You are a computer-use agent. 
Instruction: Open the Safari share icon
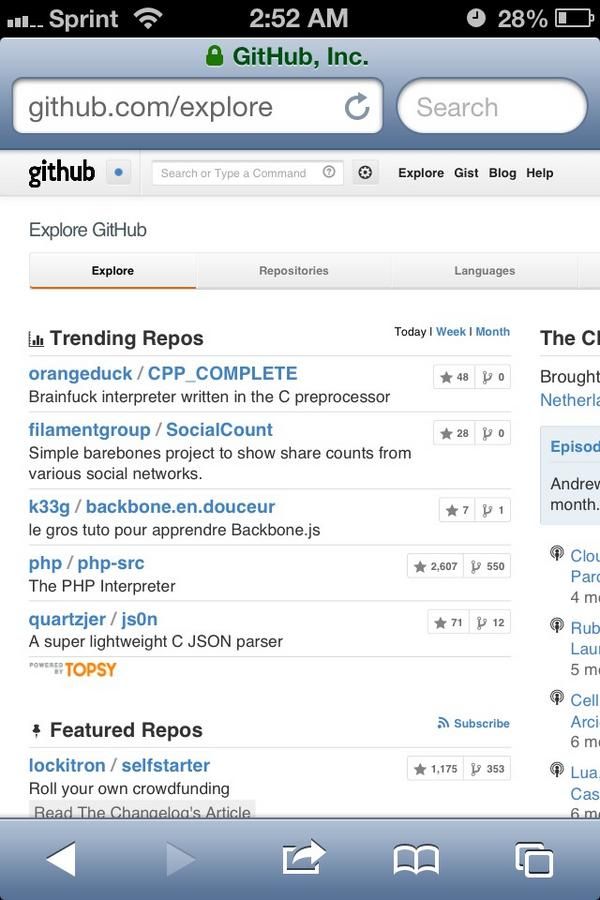(x=304, y=858)
